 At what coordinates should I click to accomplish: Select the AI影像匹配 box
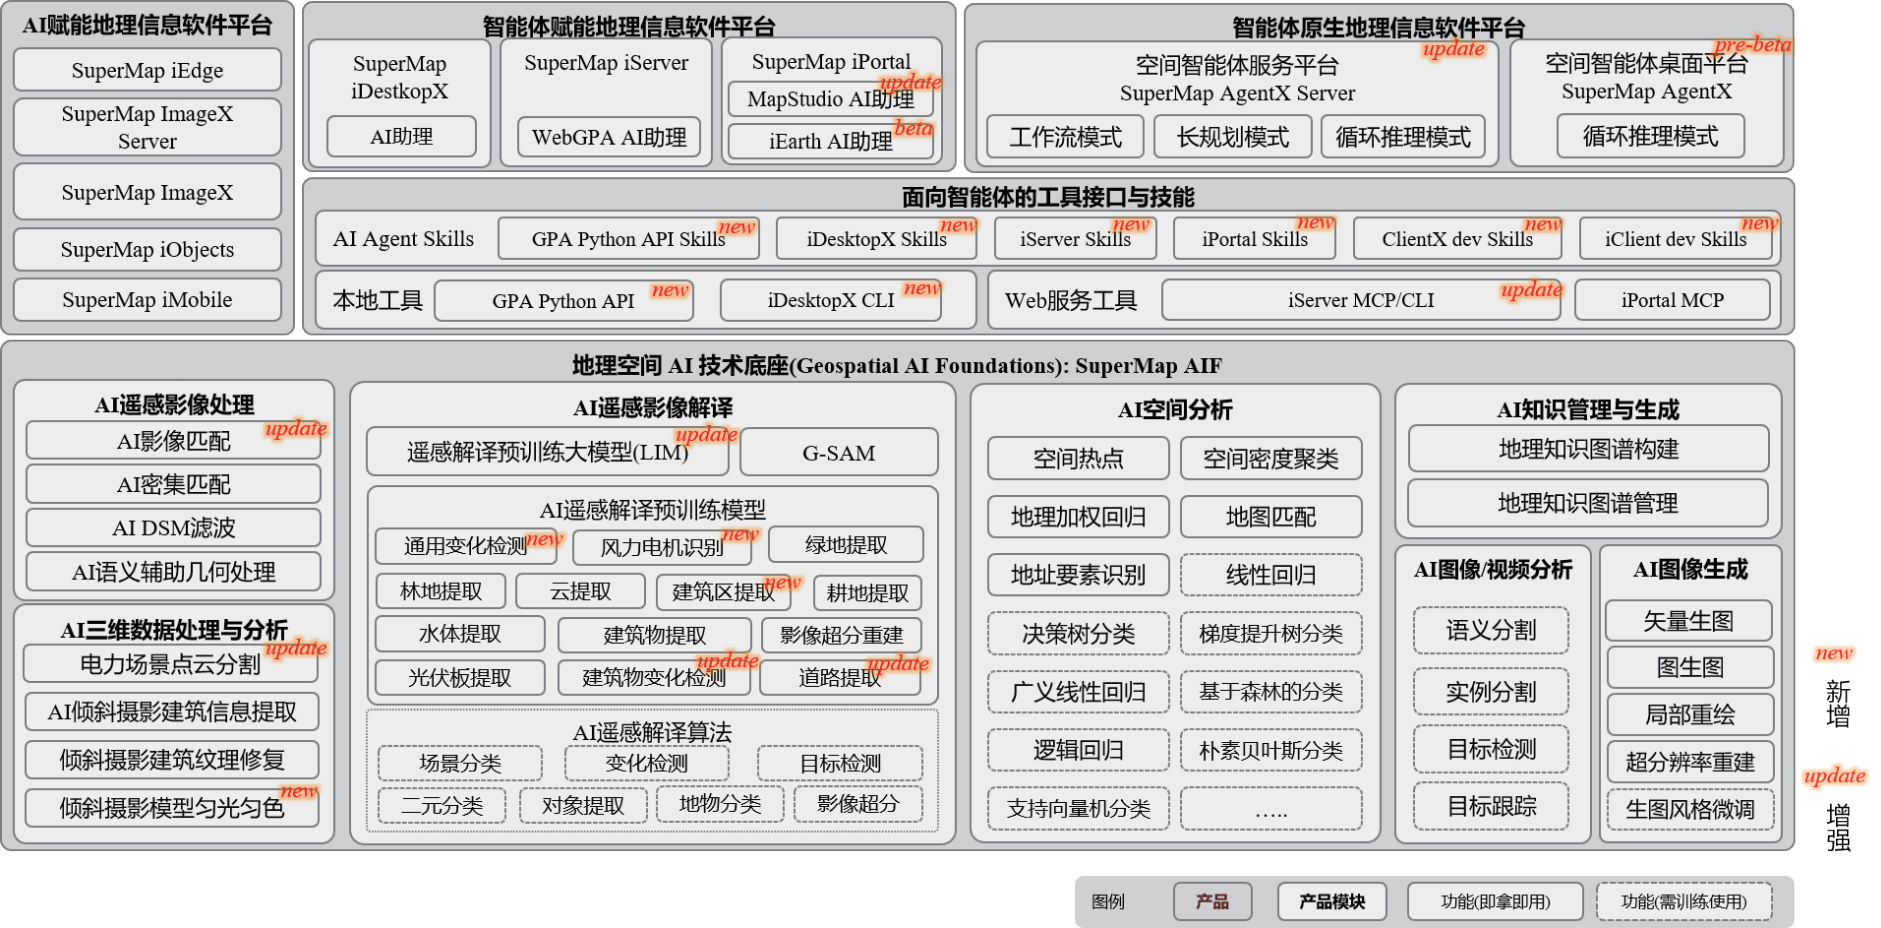[173, 441]
